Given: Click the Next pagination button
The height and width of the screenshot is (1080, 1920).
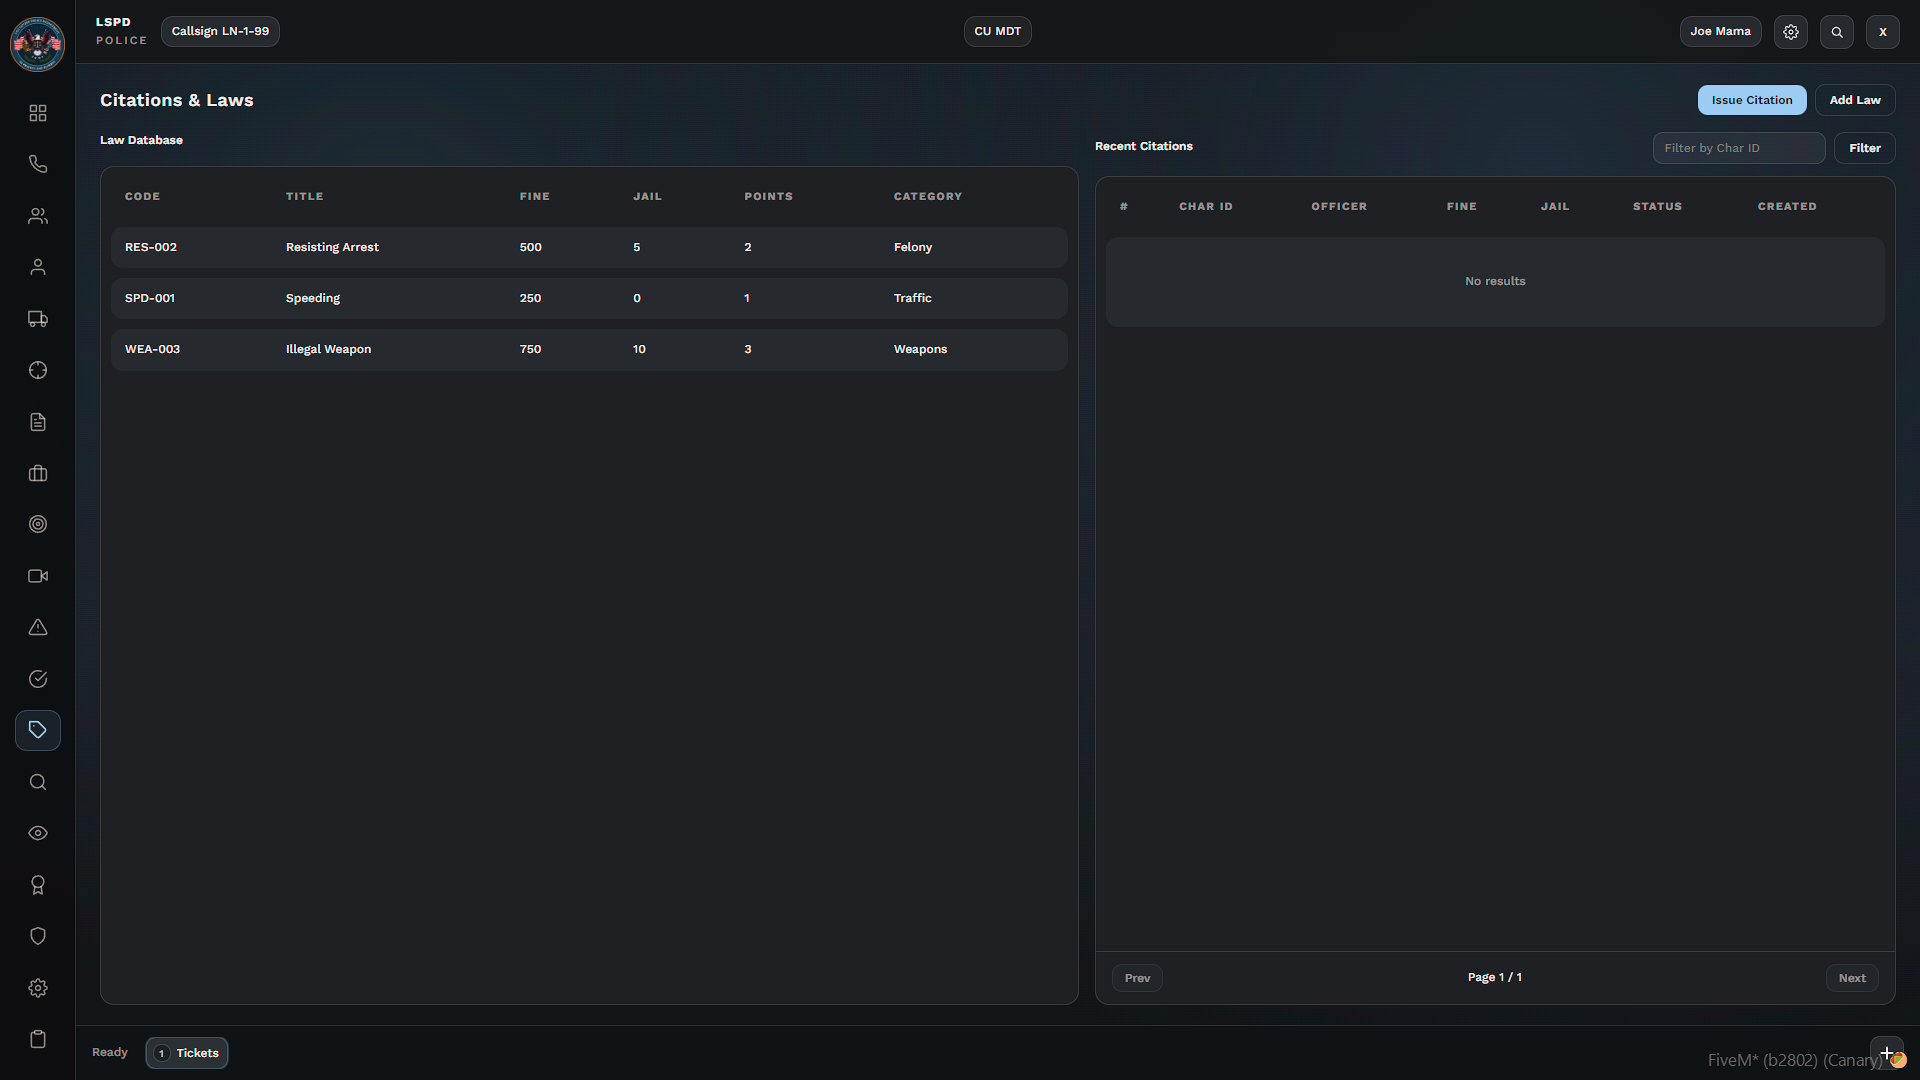Looking at the screenshot, I should [1851, 978].
